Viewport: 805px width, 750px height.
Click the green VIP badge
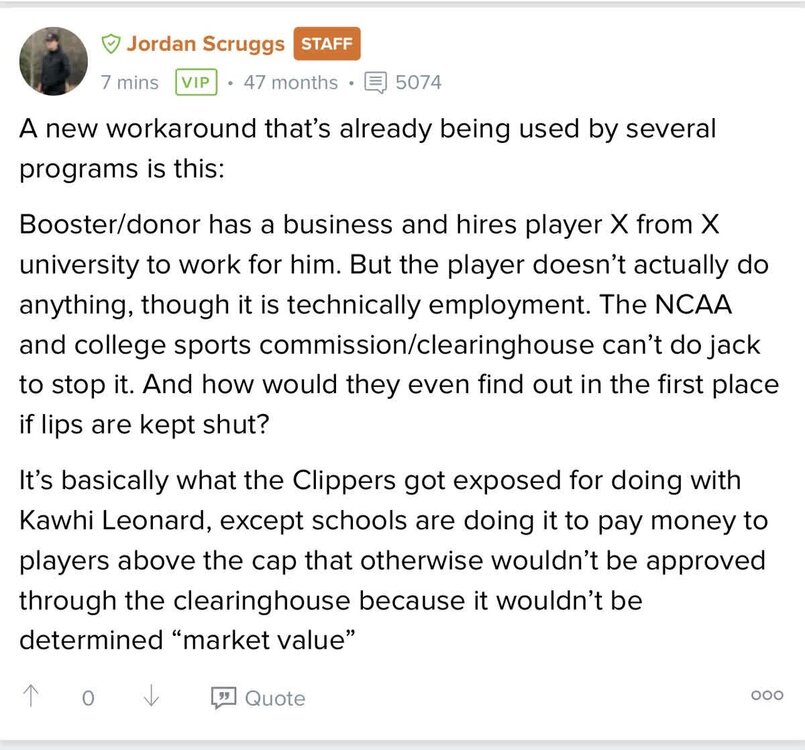(196, 82)
